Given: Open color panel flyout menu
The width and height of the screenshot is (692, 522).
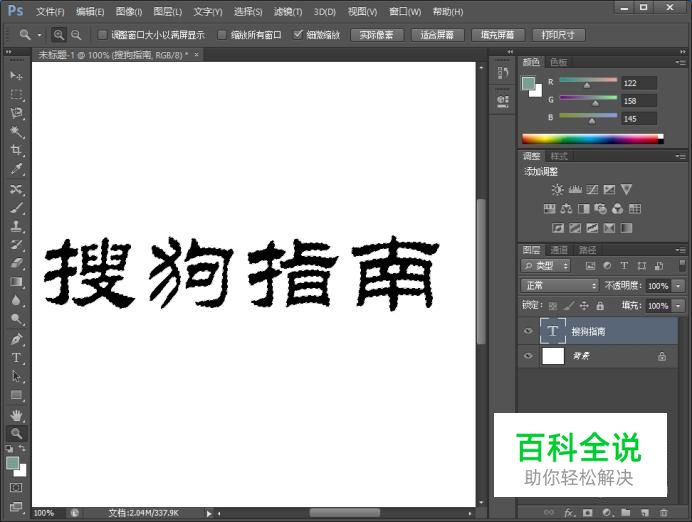Looking at the screenshot, I should tap(680, 62).
